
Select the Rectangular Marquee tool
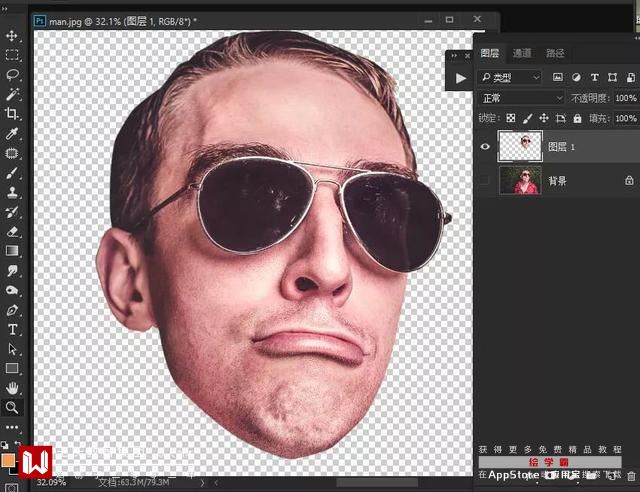pos(11,55)
